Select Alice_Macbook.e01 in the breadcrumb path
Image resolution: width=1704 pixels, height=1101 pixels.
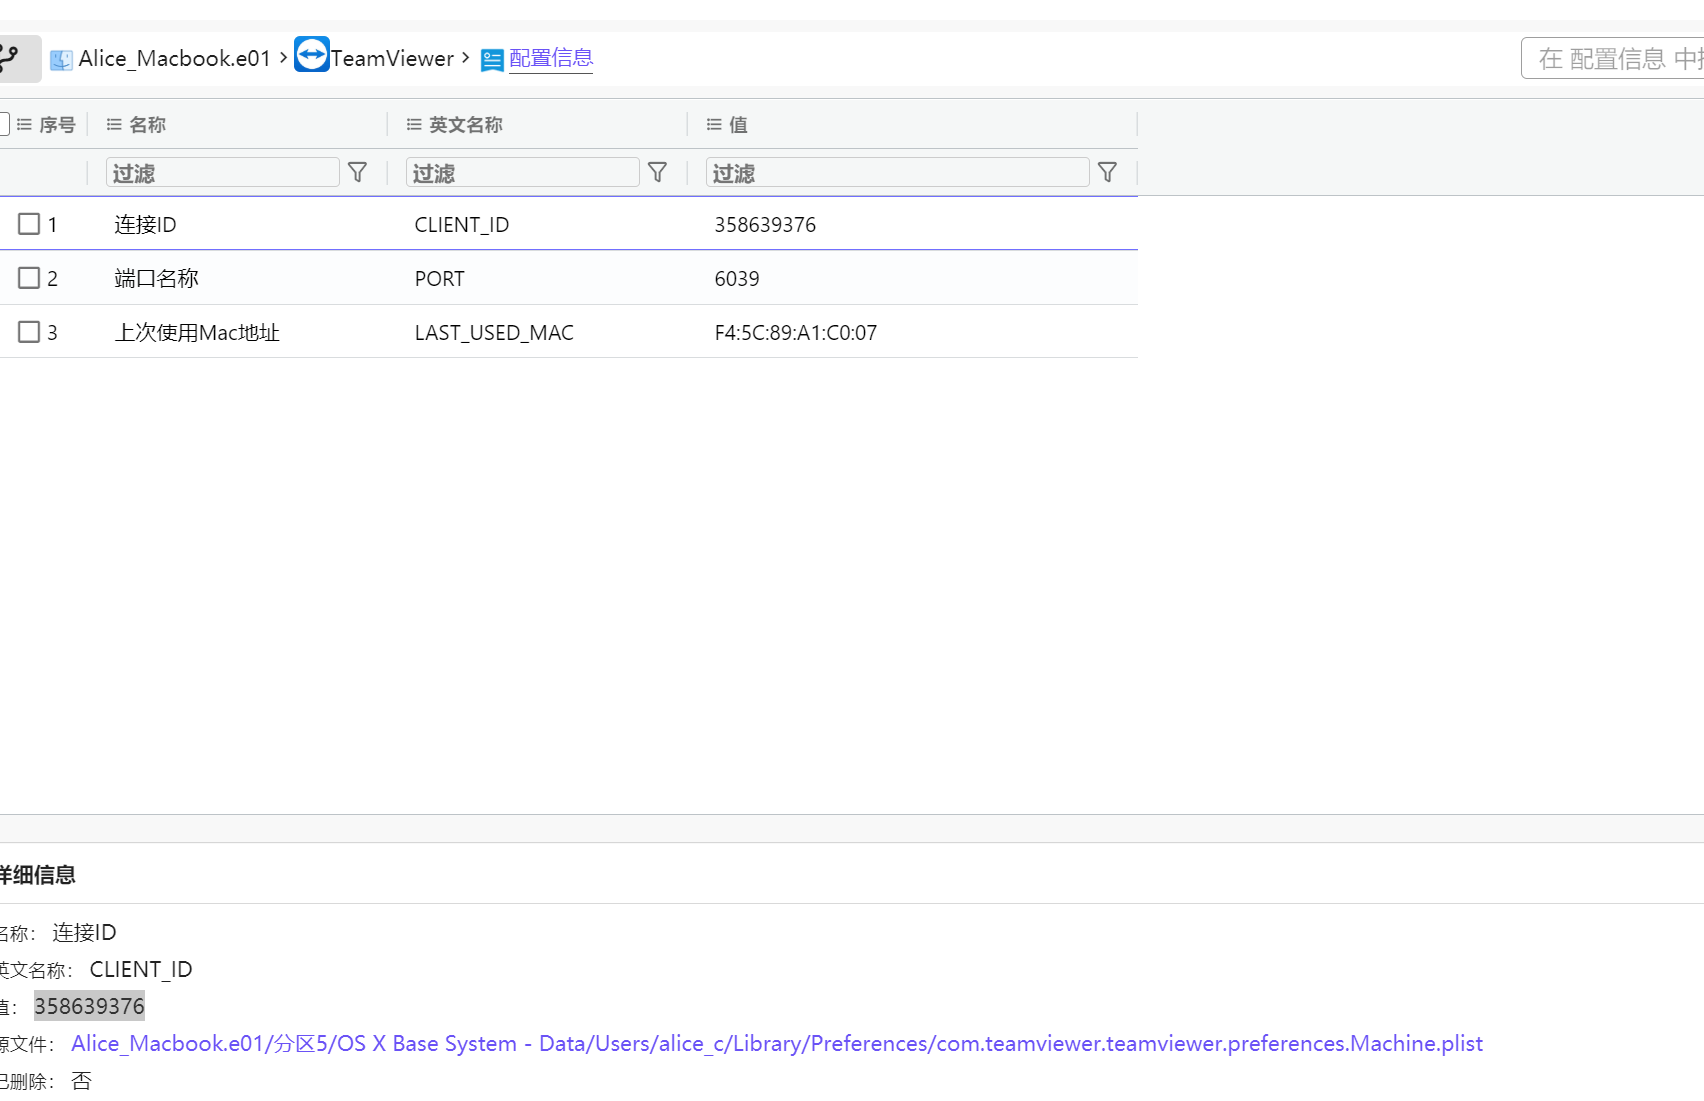175,58
